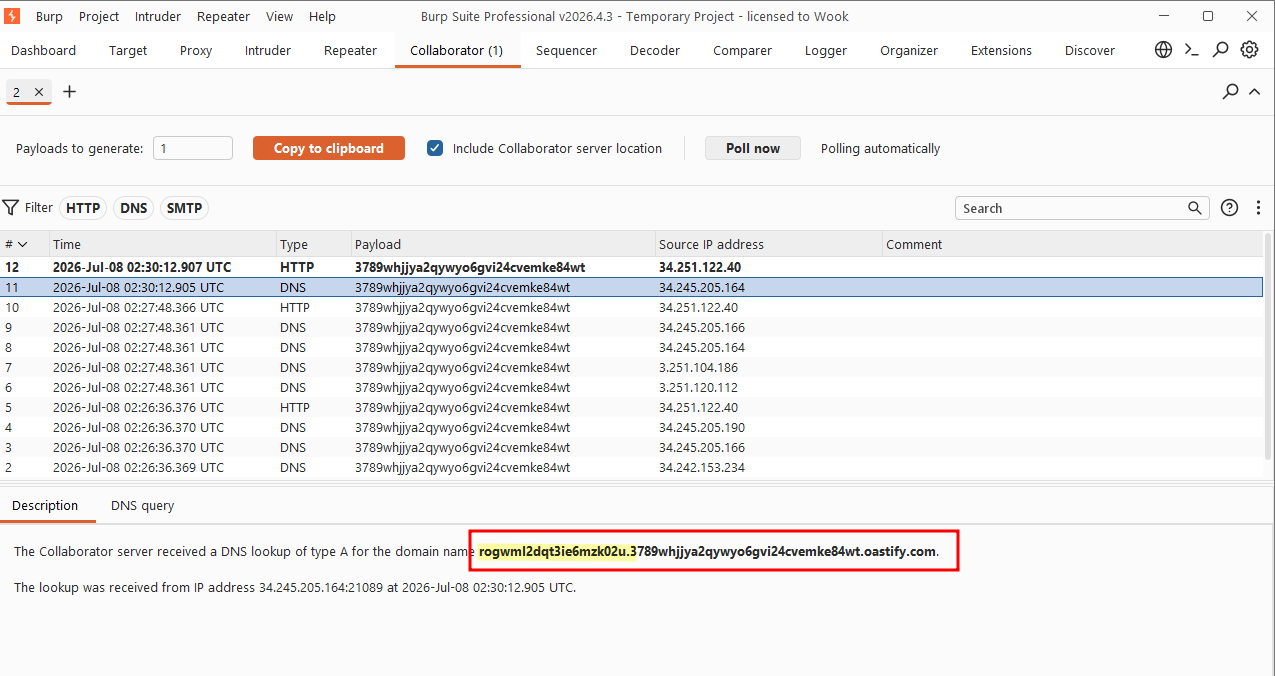Open Burp settings gear icon
The image size is (1275, 676).
[x=1250, y=50]
